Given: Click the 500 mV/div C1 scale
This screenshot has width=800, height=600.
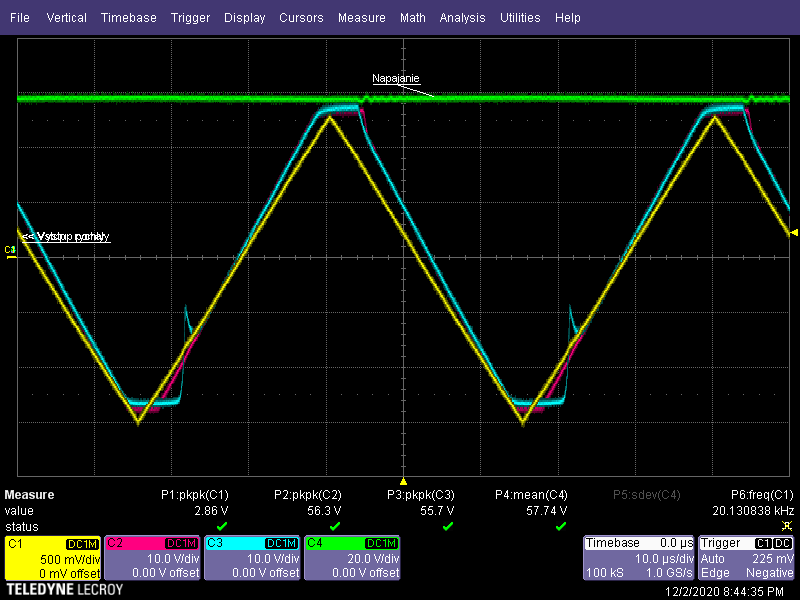Looking at the screenshot, I should (x=70, y=559).
